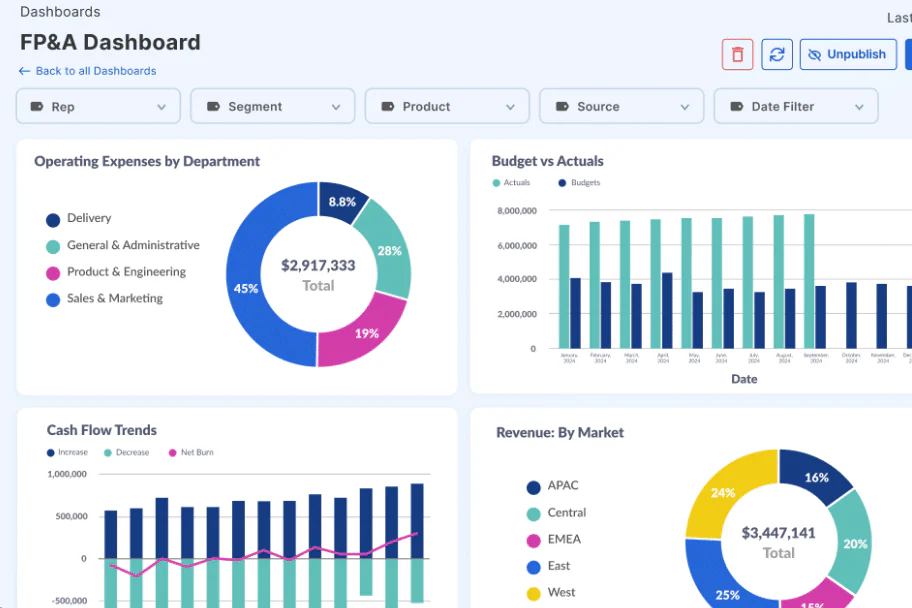This screenshot has height=608, width=912.
Task: Click the tag icon in Segment filter
Action: click(x=213, y=106)
